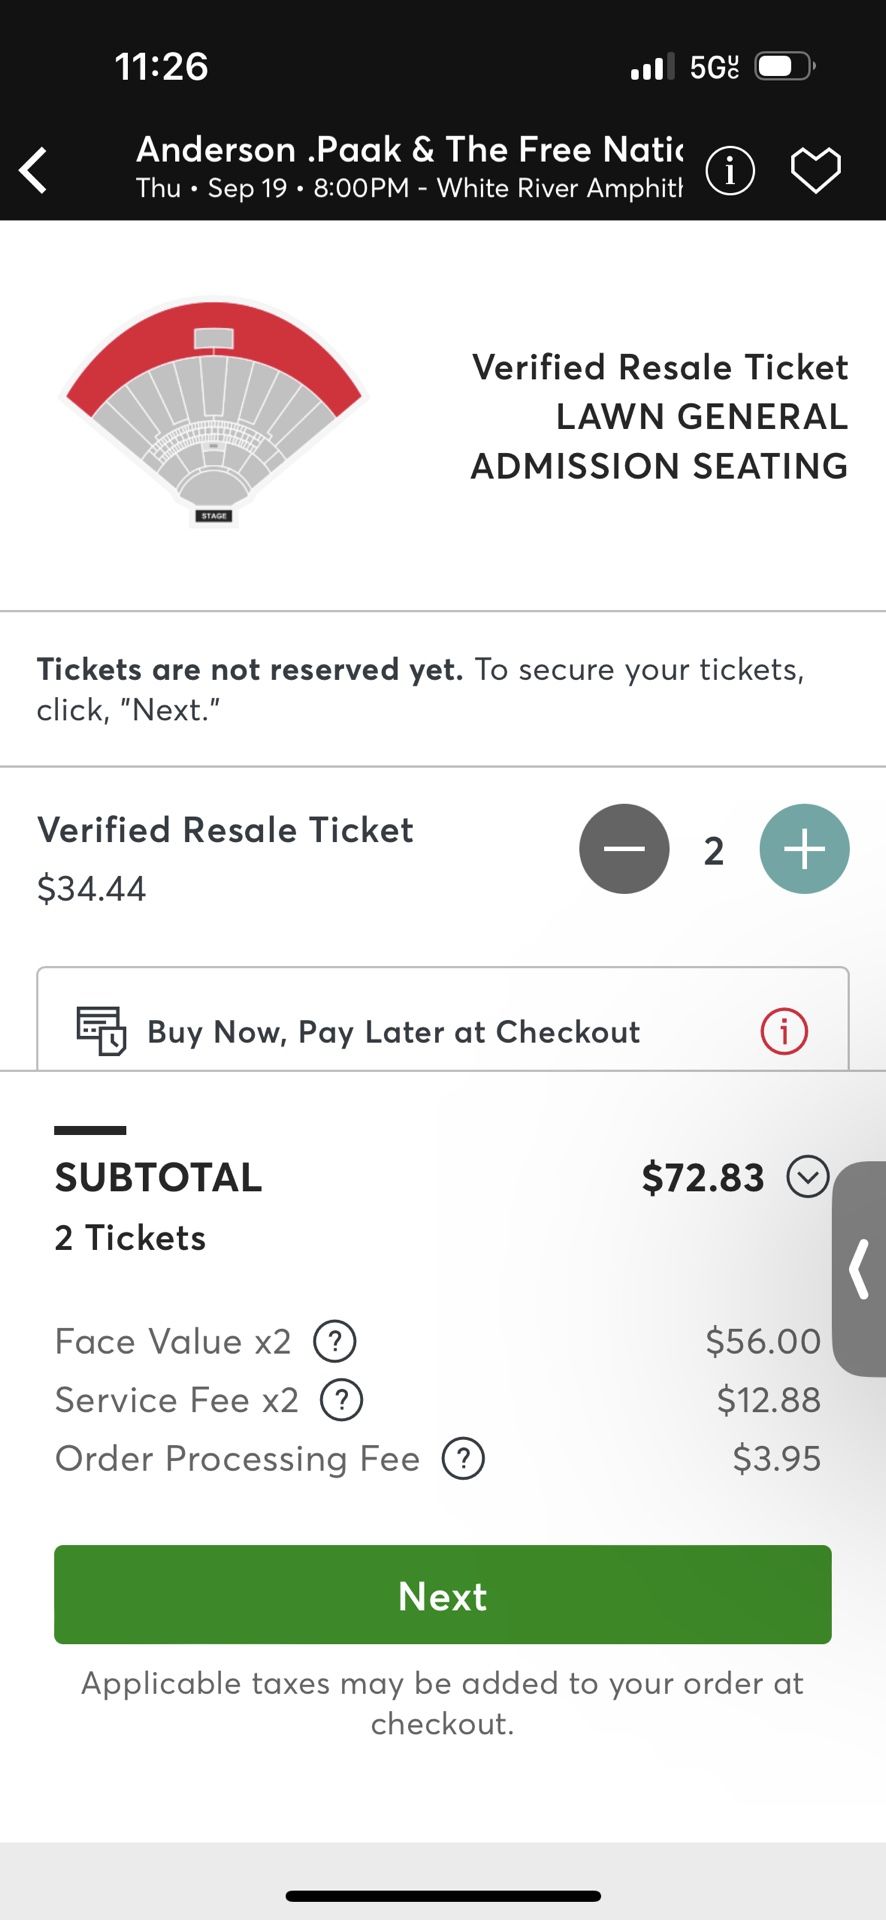Tap the iOS home indicator bar
Screen dimensions: 886x1920
pos(443,1896)
